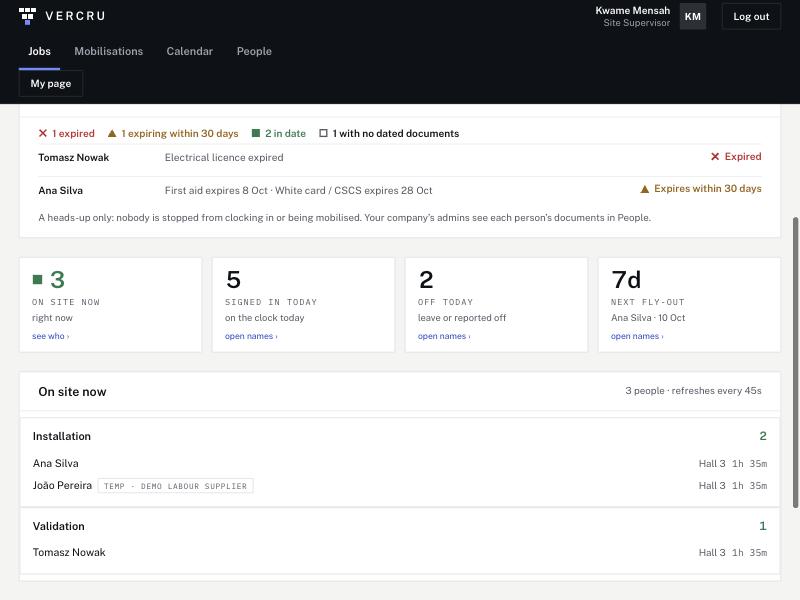Image resolution: width=800 pixels, height=600 pixels.
Task: Go to the Calendar tab
Action: (x=190, y=52)
